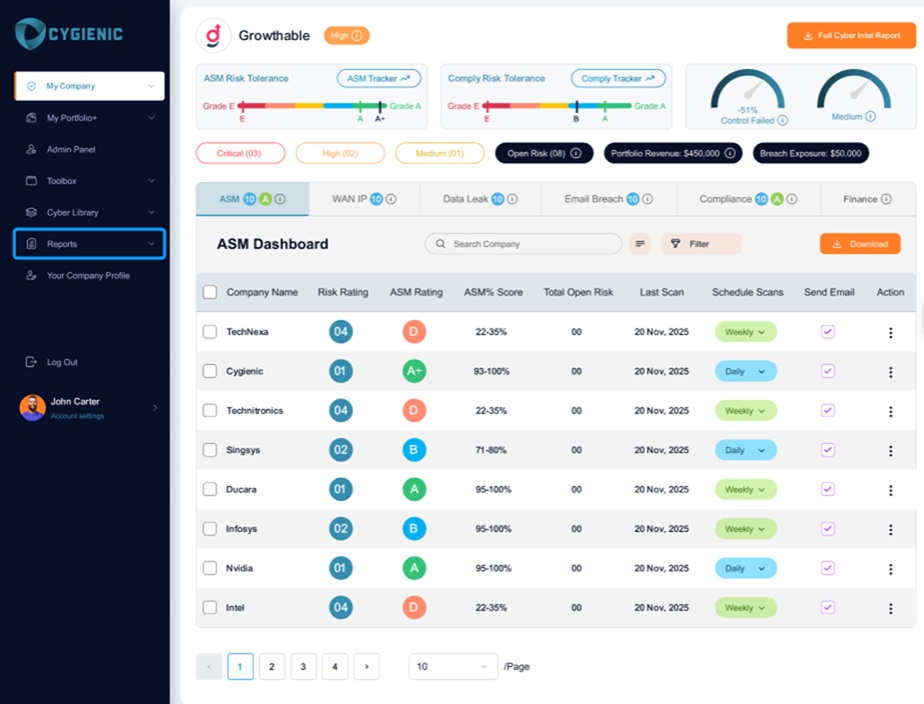Screen dimensions: 924x704
Task: Click the info icon on the Email Breach tab
Action: (647, 199)
